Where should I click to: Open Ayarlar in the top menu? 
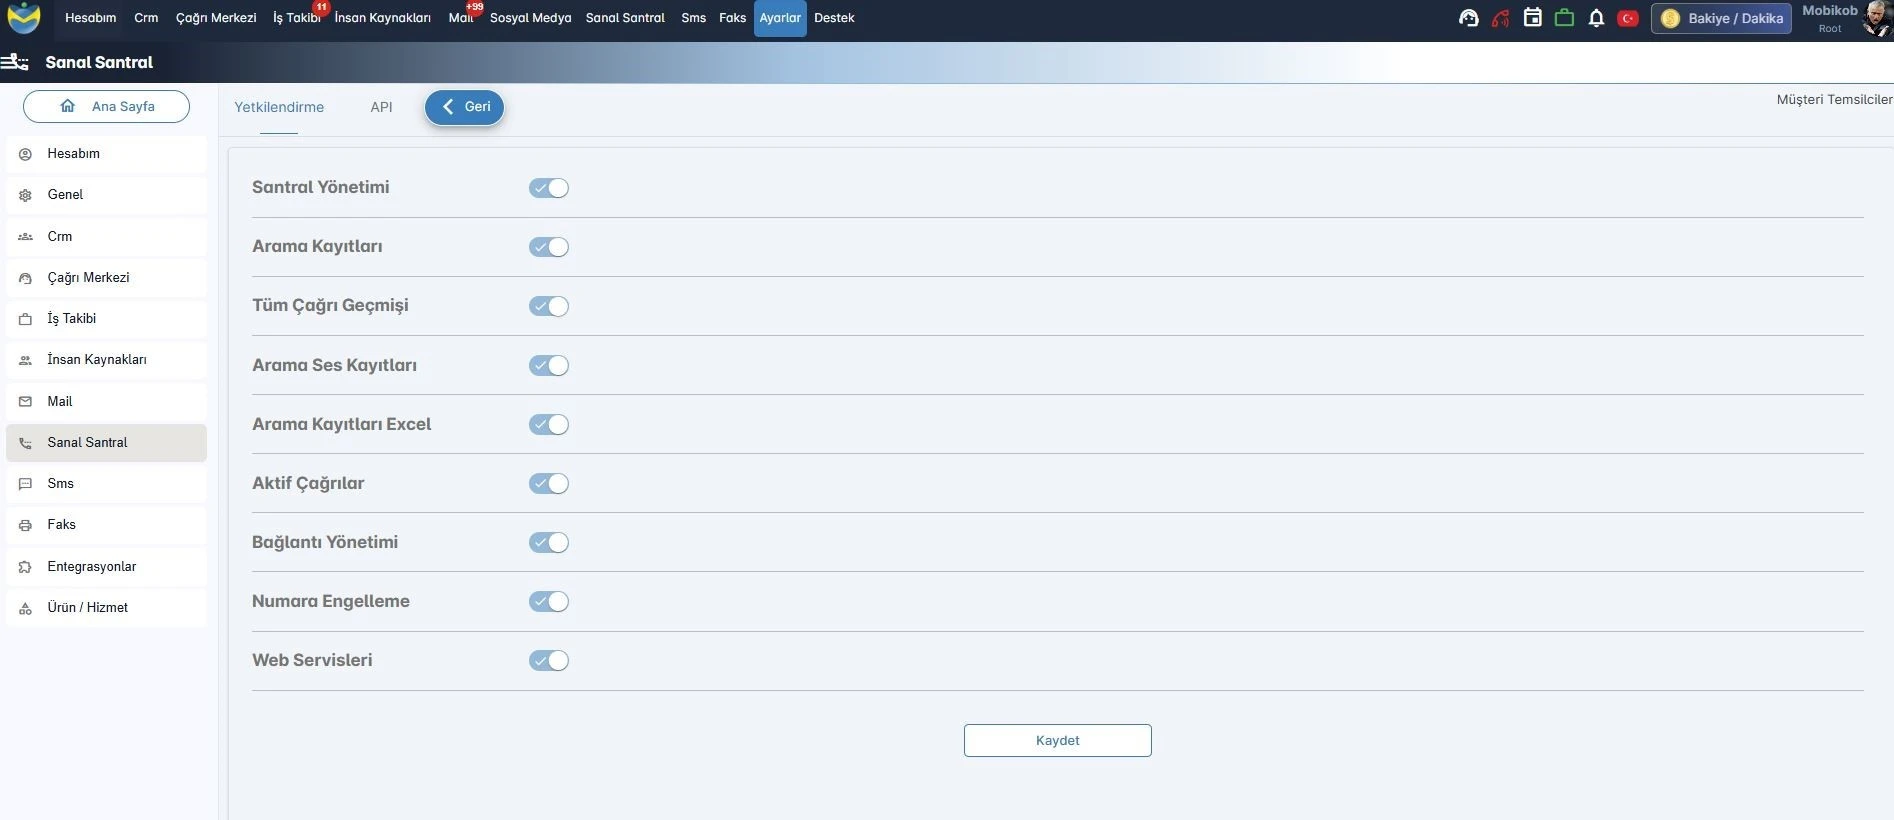pyautogui.click(x=780, y=18)
